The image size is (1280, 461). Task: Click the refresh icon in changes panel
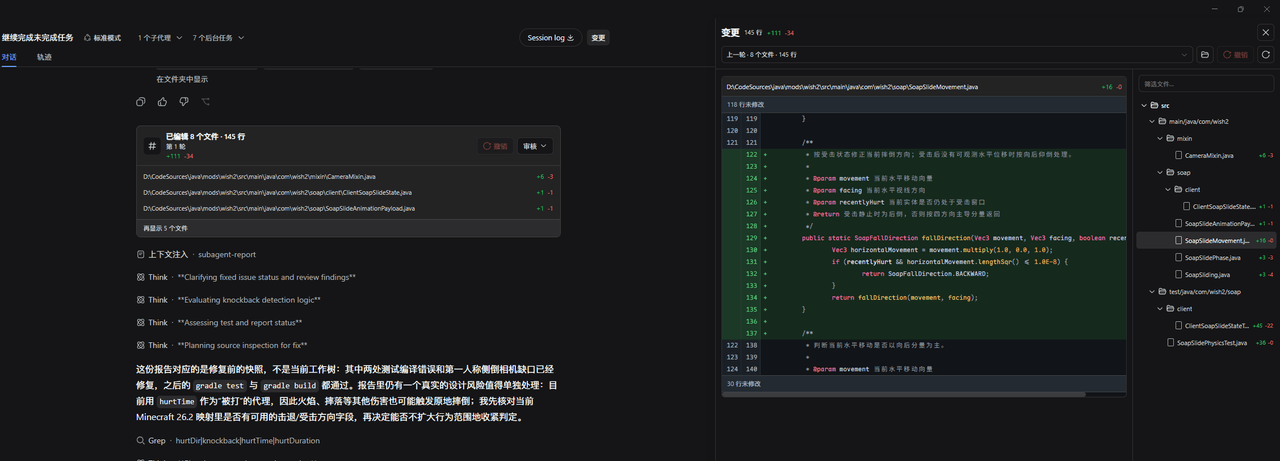coord(1265,54)
